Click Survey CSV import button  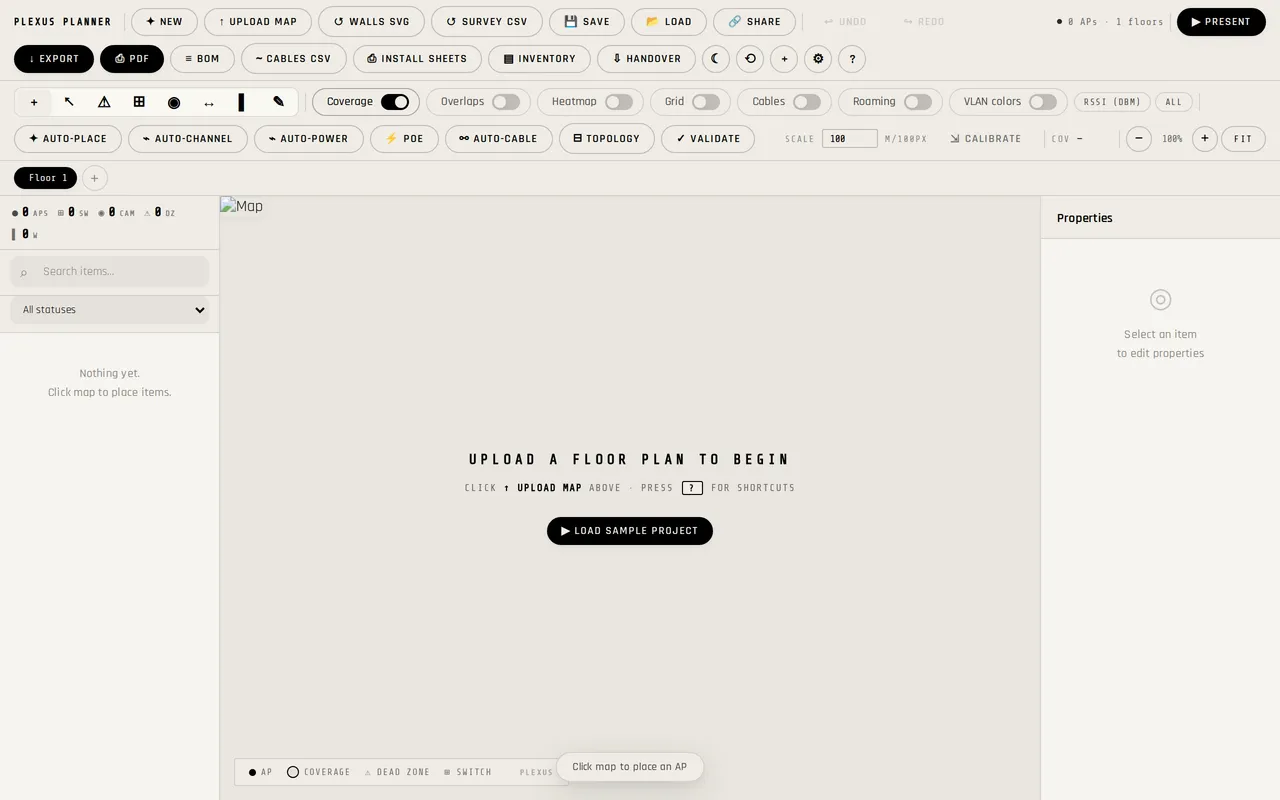coord(487,22)
